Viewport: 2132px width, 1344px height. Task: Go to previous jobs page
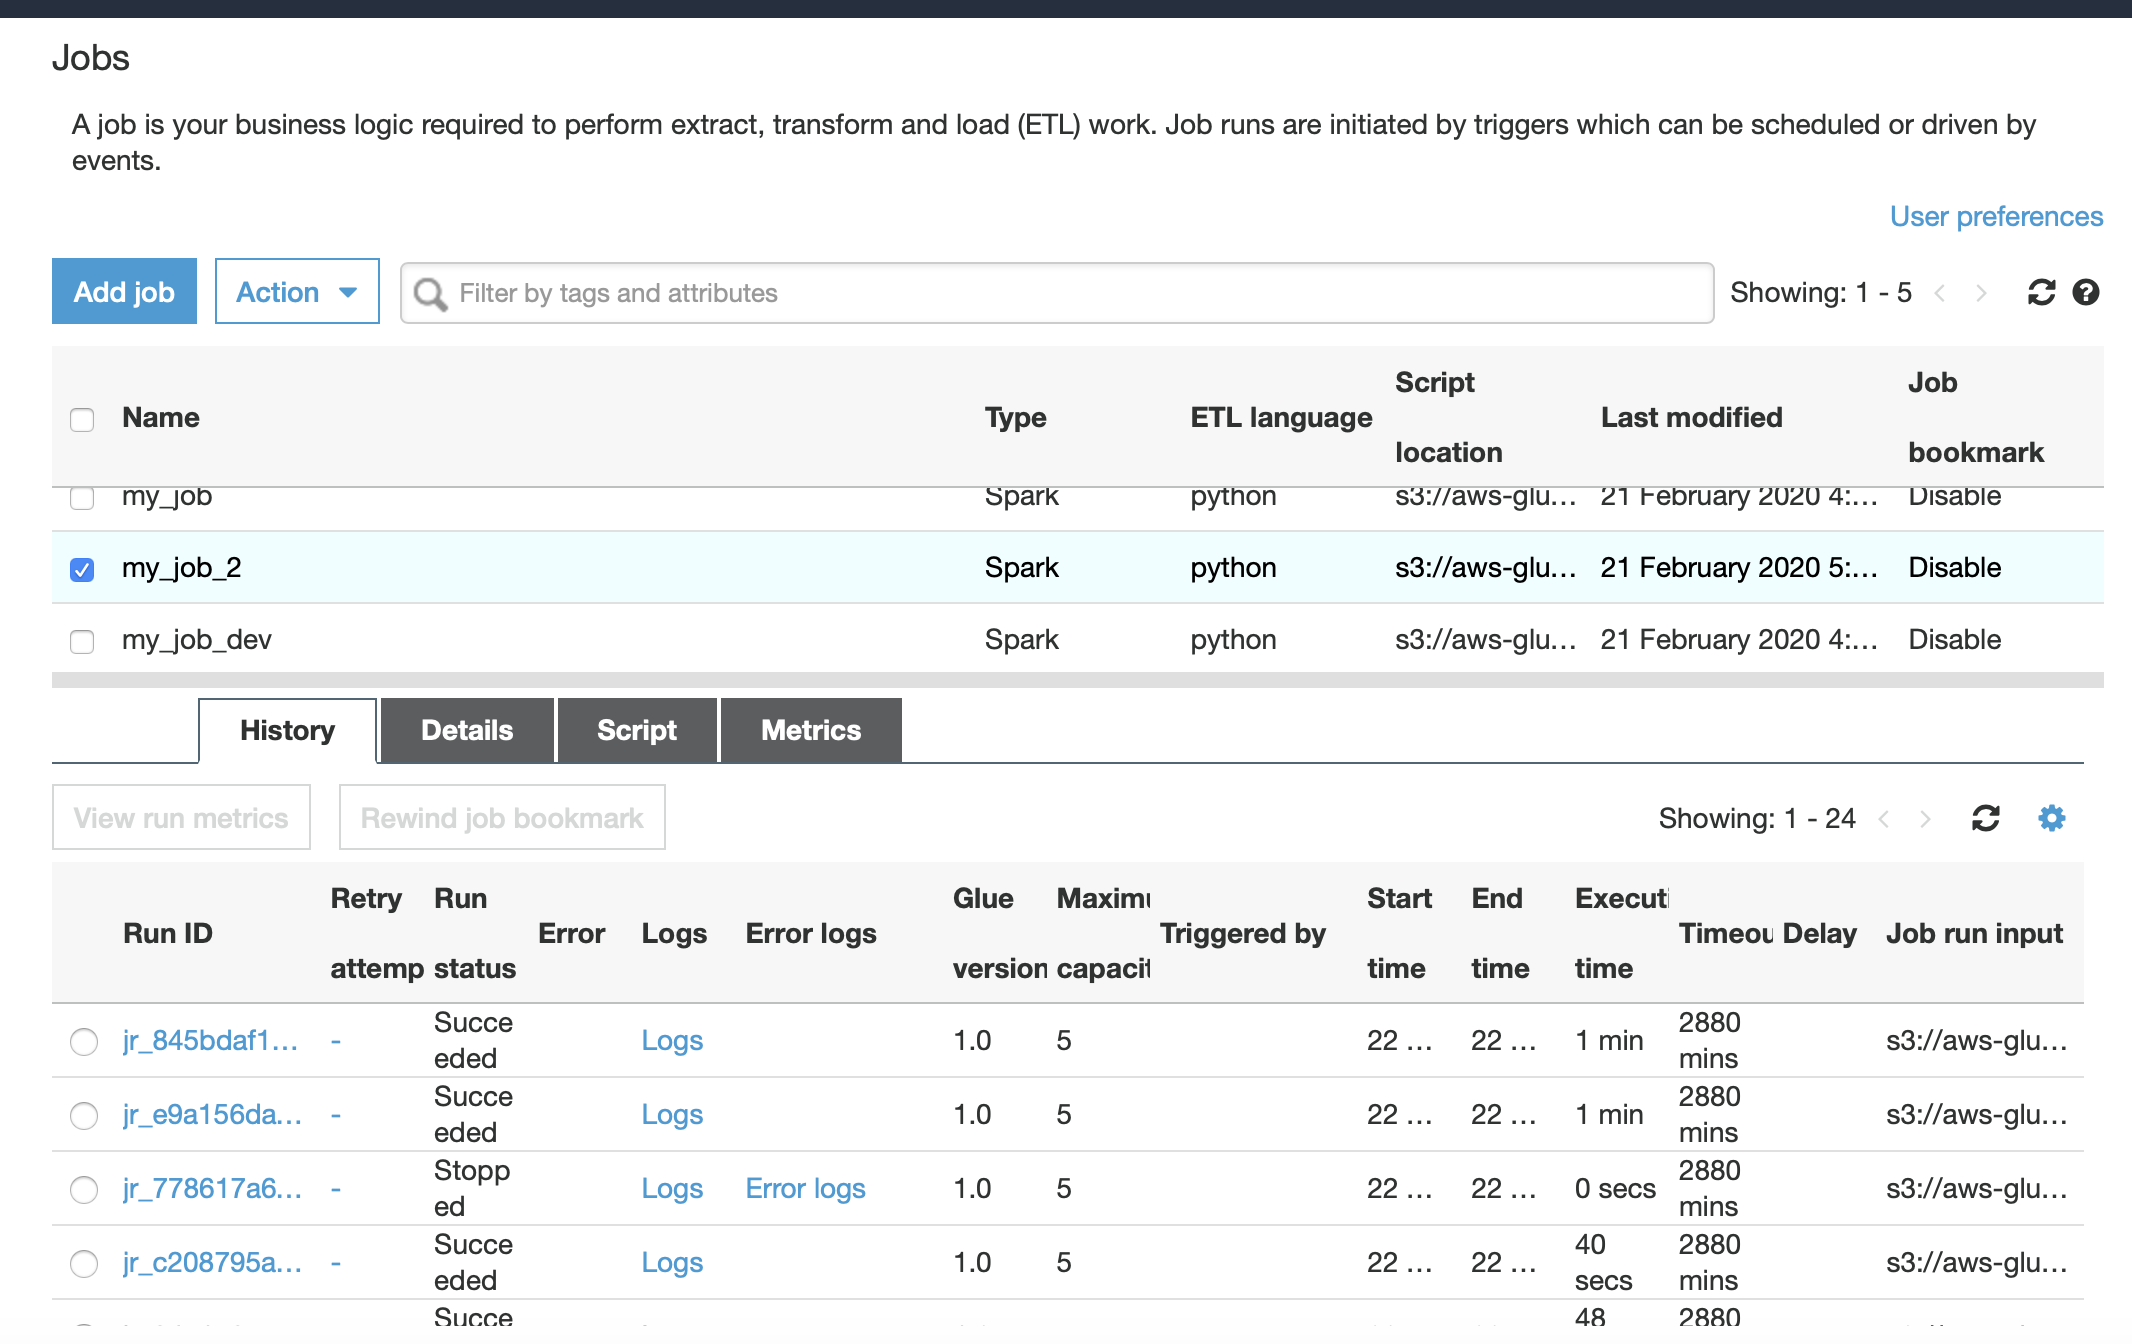point(1940,293)
